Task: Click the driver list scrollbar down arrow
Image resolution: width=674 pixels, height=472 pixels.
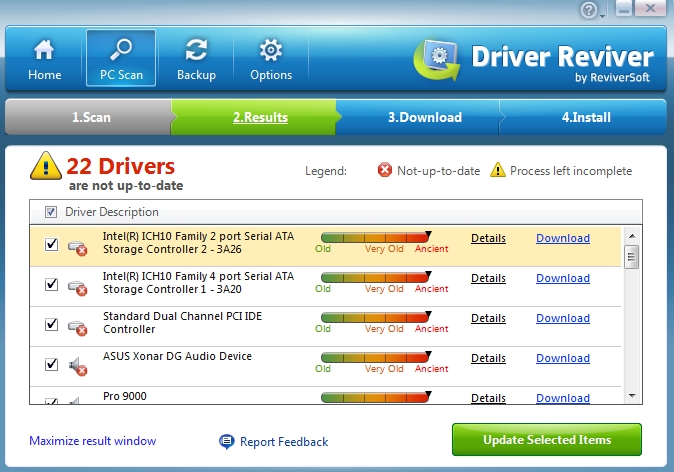Action: 632,395
